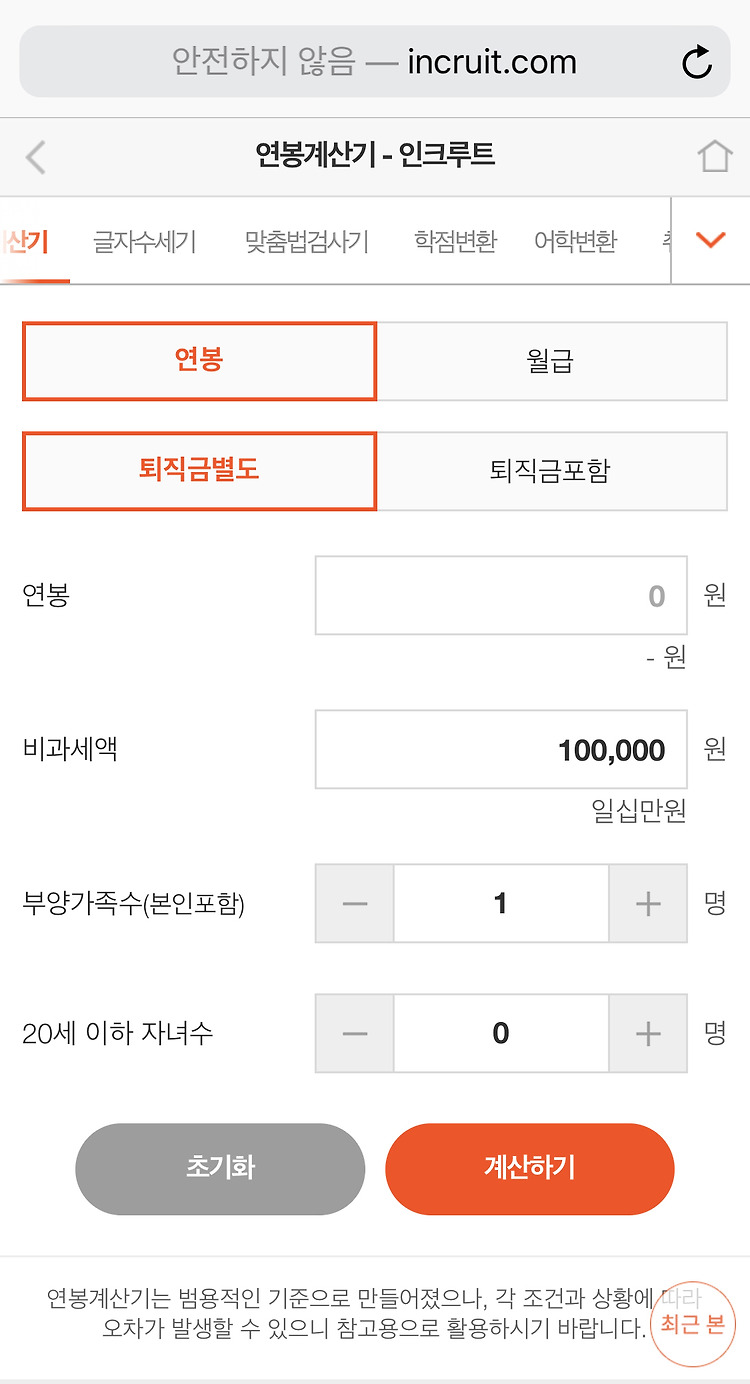Increase 20세 이하 자녀수 with plus
Viewport: 750px width, 1384px height.
(648, 1033)
